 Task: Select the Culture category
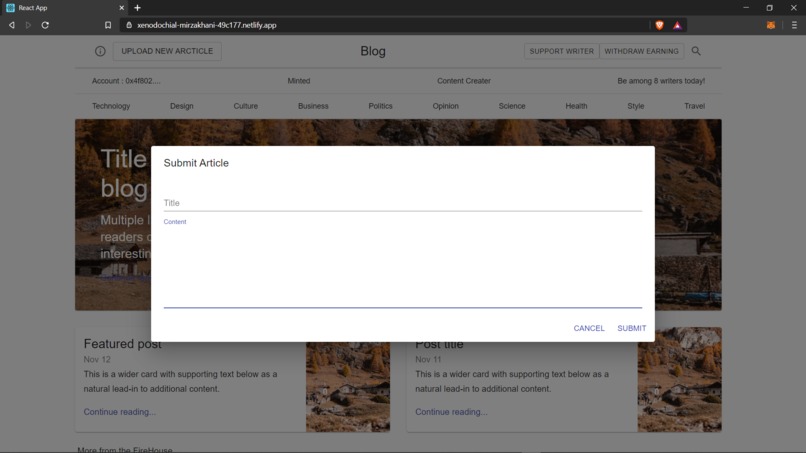tap(246, 106)
